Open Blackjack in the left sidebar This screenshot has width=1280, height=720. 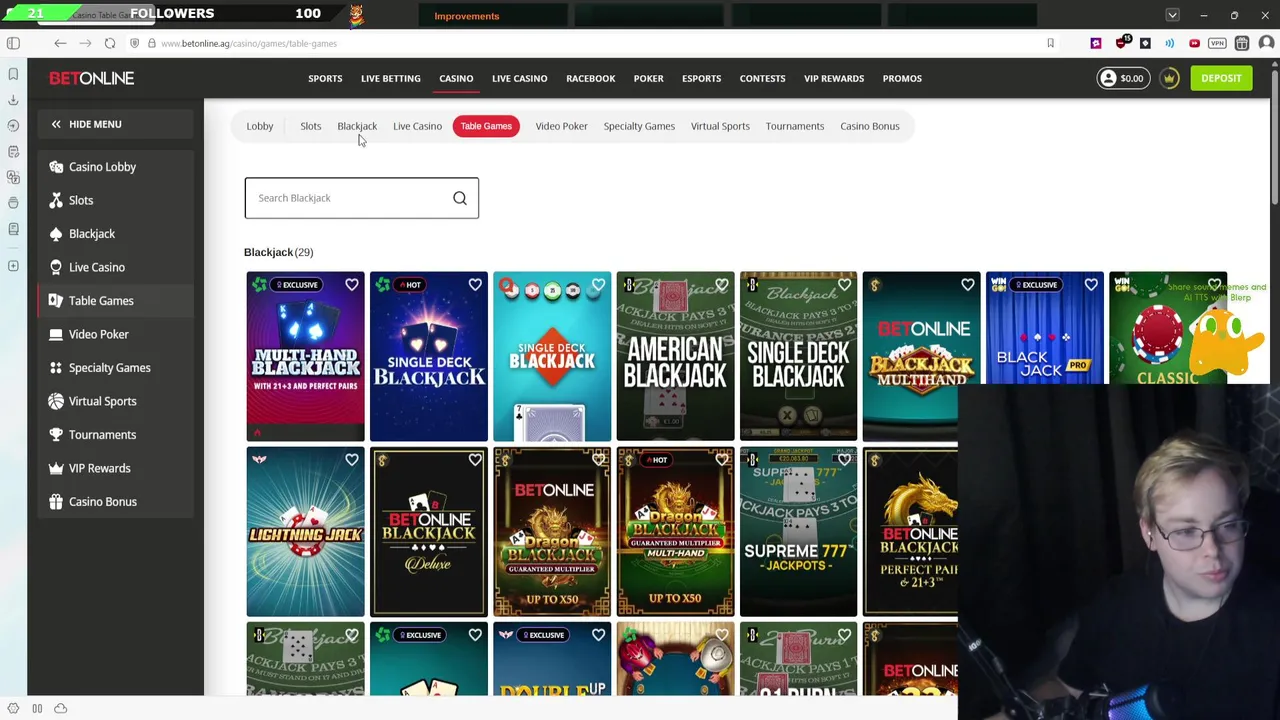(x=116, y=234)
